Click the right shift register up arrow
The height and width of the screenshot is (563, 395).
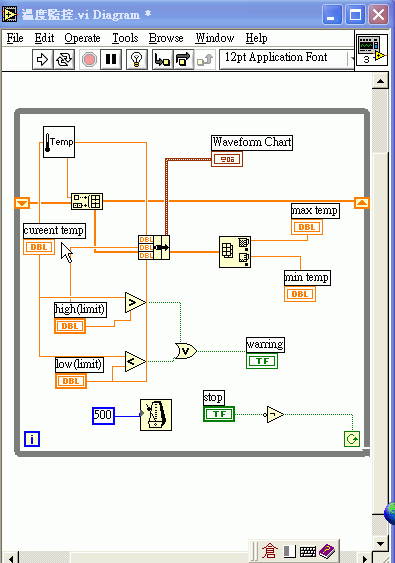[x=362, y=203]
